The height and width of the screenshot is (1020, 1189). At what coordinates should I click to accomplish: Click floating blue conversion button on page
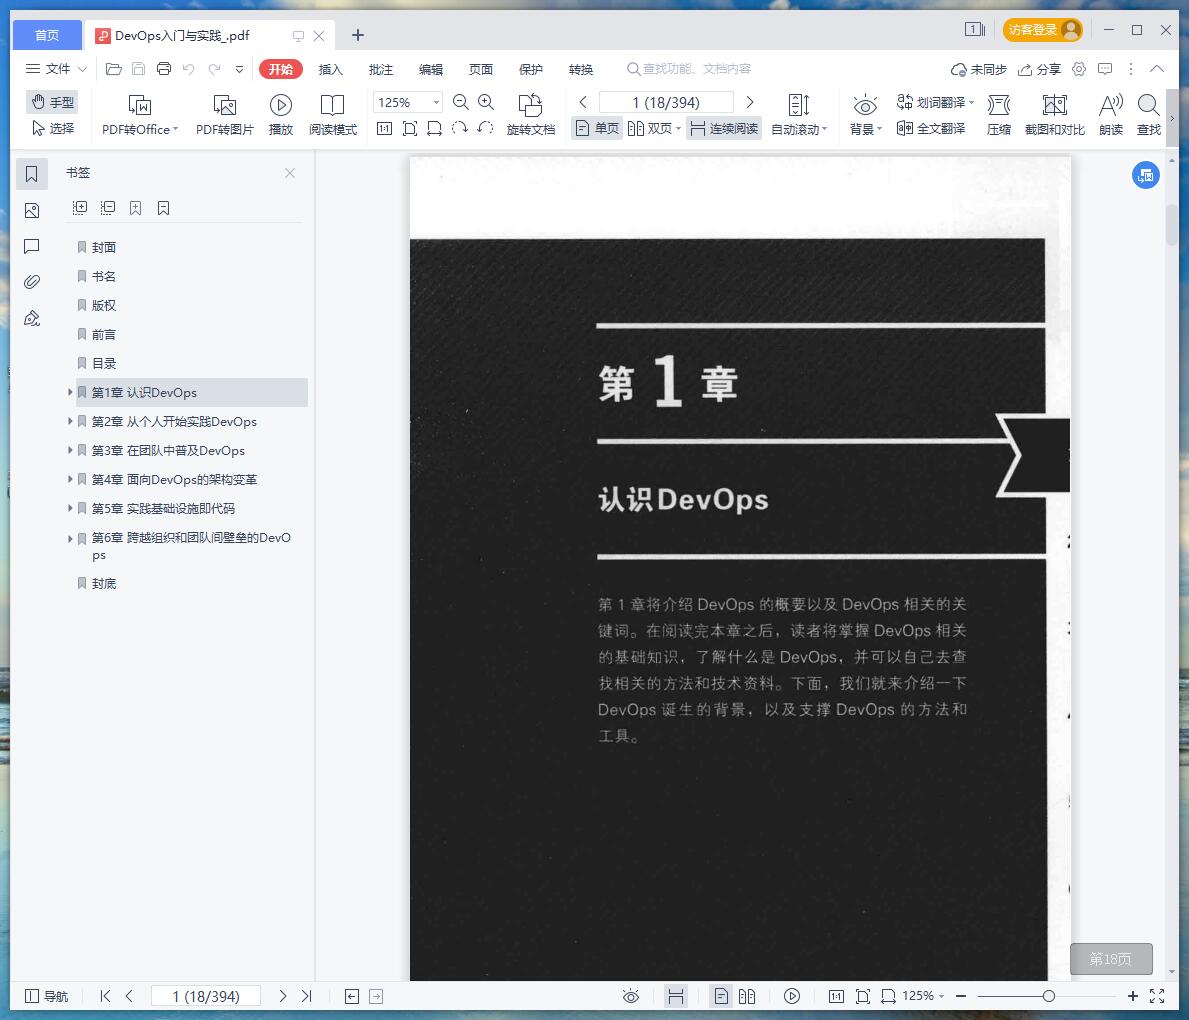point(1146,175)
